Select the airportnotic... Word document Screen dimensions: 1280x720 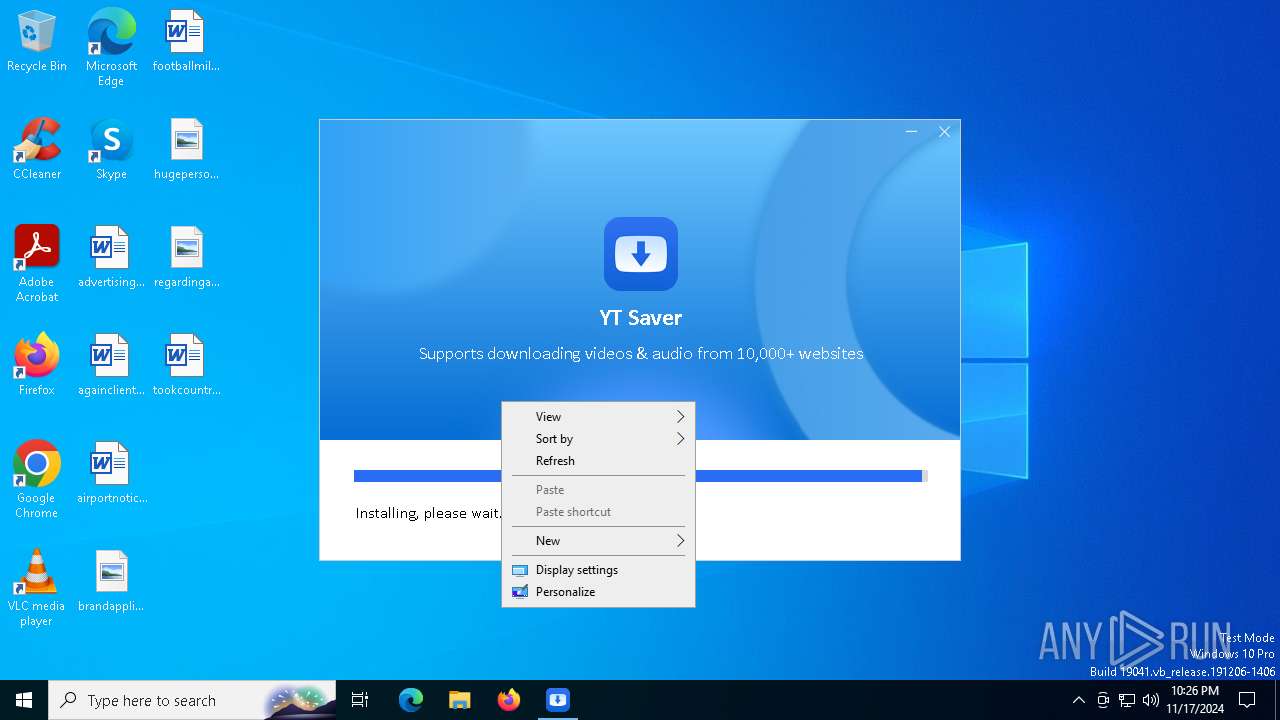point(111,474)
